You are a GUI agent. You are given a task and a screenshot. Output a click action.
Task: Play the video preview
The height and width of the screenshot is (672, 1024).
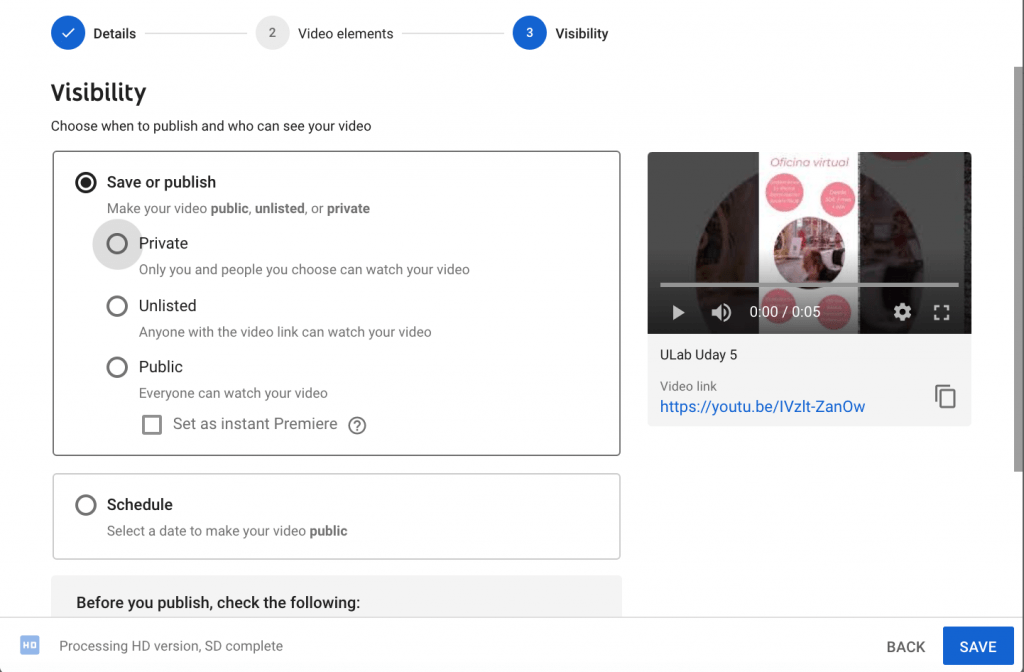(x=678, y=312)
